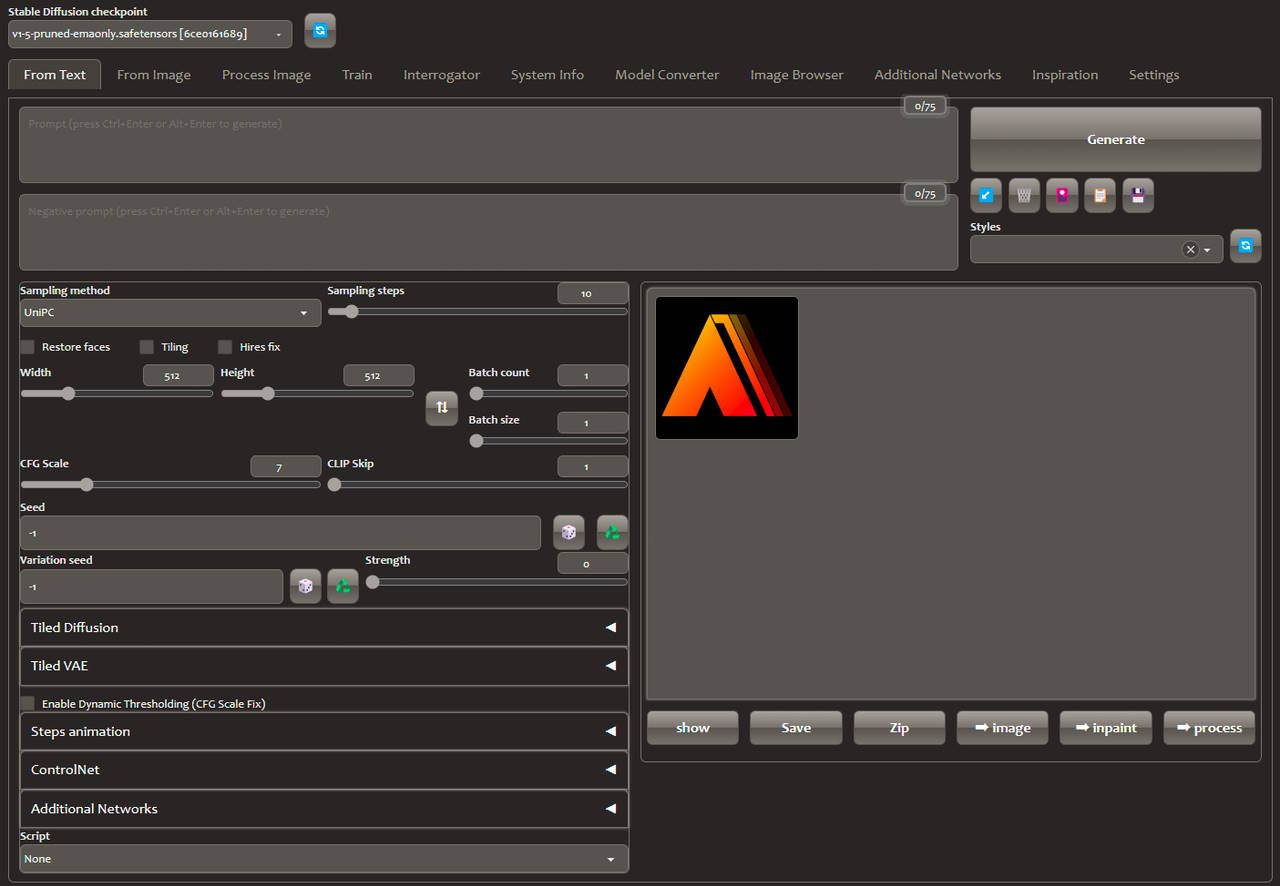The width and height of the screenshot is (1280, 886).
Task: Open the Sampling method dropdown
Action: pos(170,313)
